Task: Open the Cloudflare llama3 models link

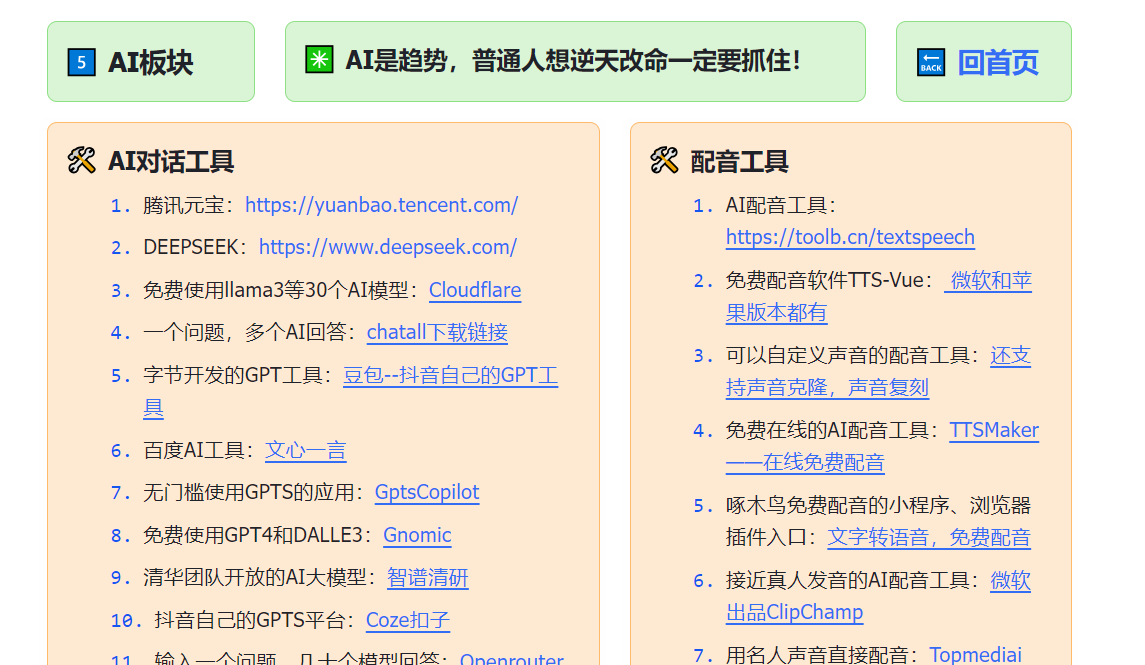Action: coord(474,290)
